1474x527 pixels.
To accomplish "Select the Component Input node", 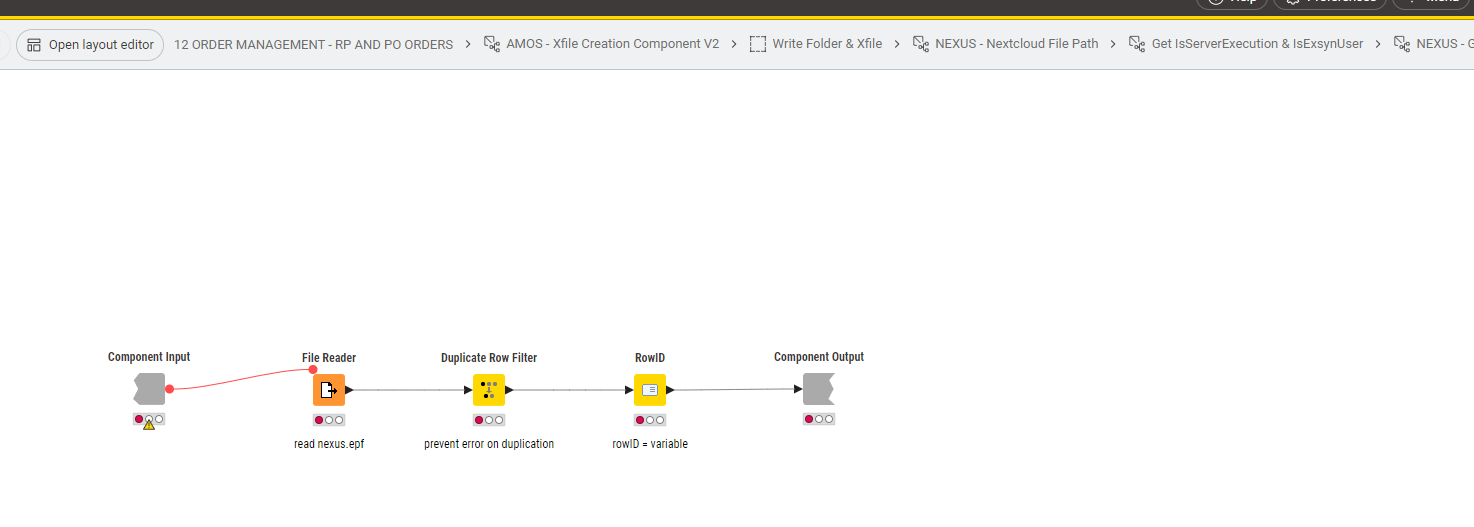I will (x=149, y=389).
